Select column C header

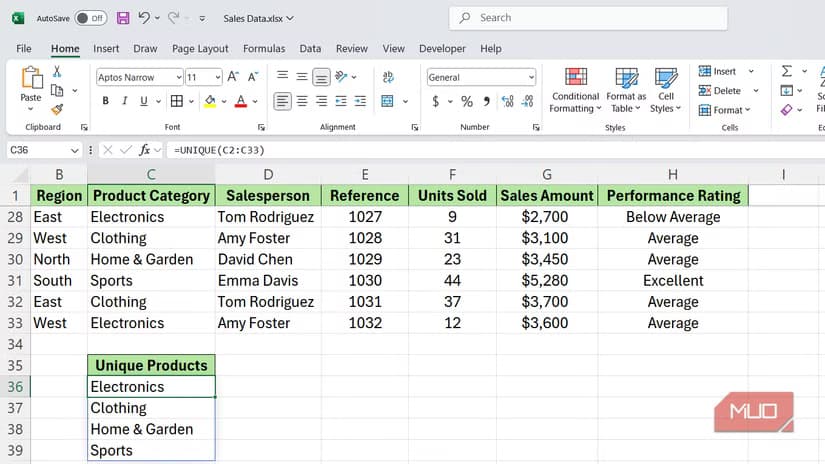tap(151, 174)
